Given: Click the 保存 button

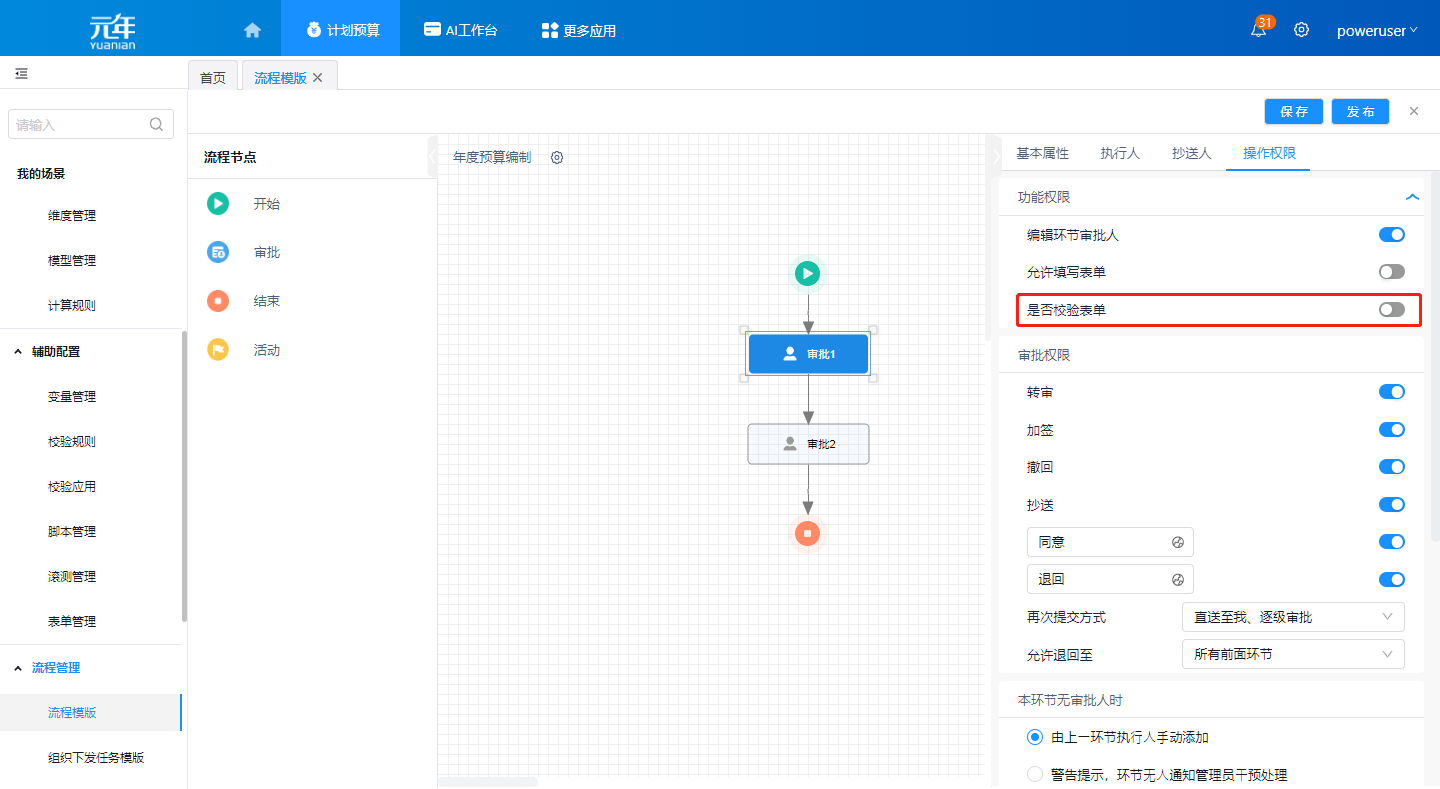Looking at the screenshot, I should pyautogui.click(x=1293, y=112).
